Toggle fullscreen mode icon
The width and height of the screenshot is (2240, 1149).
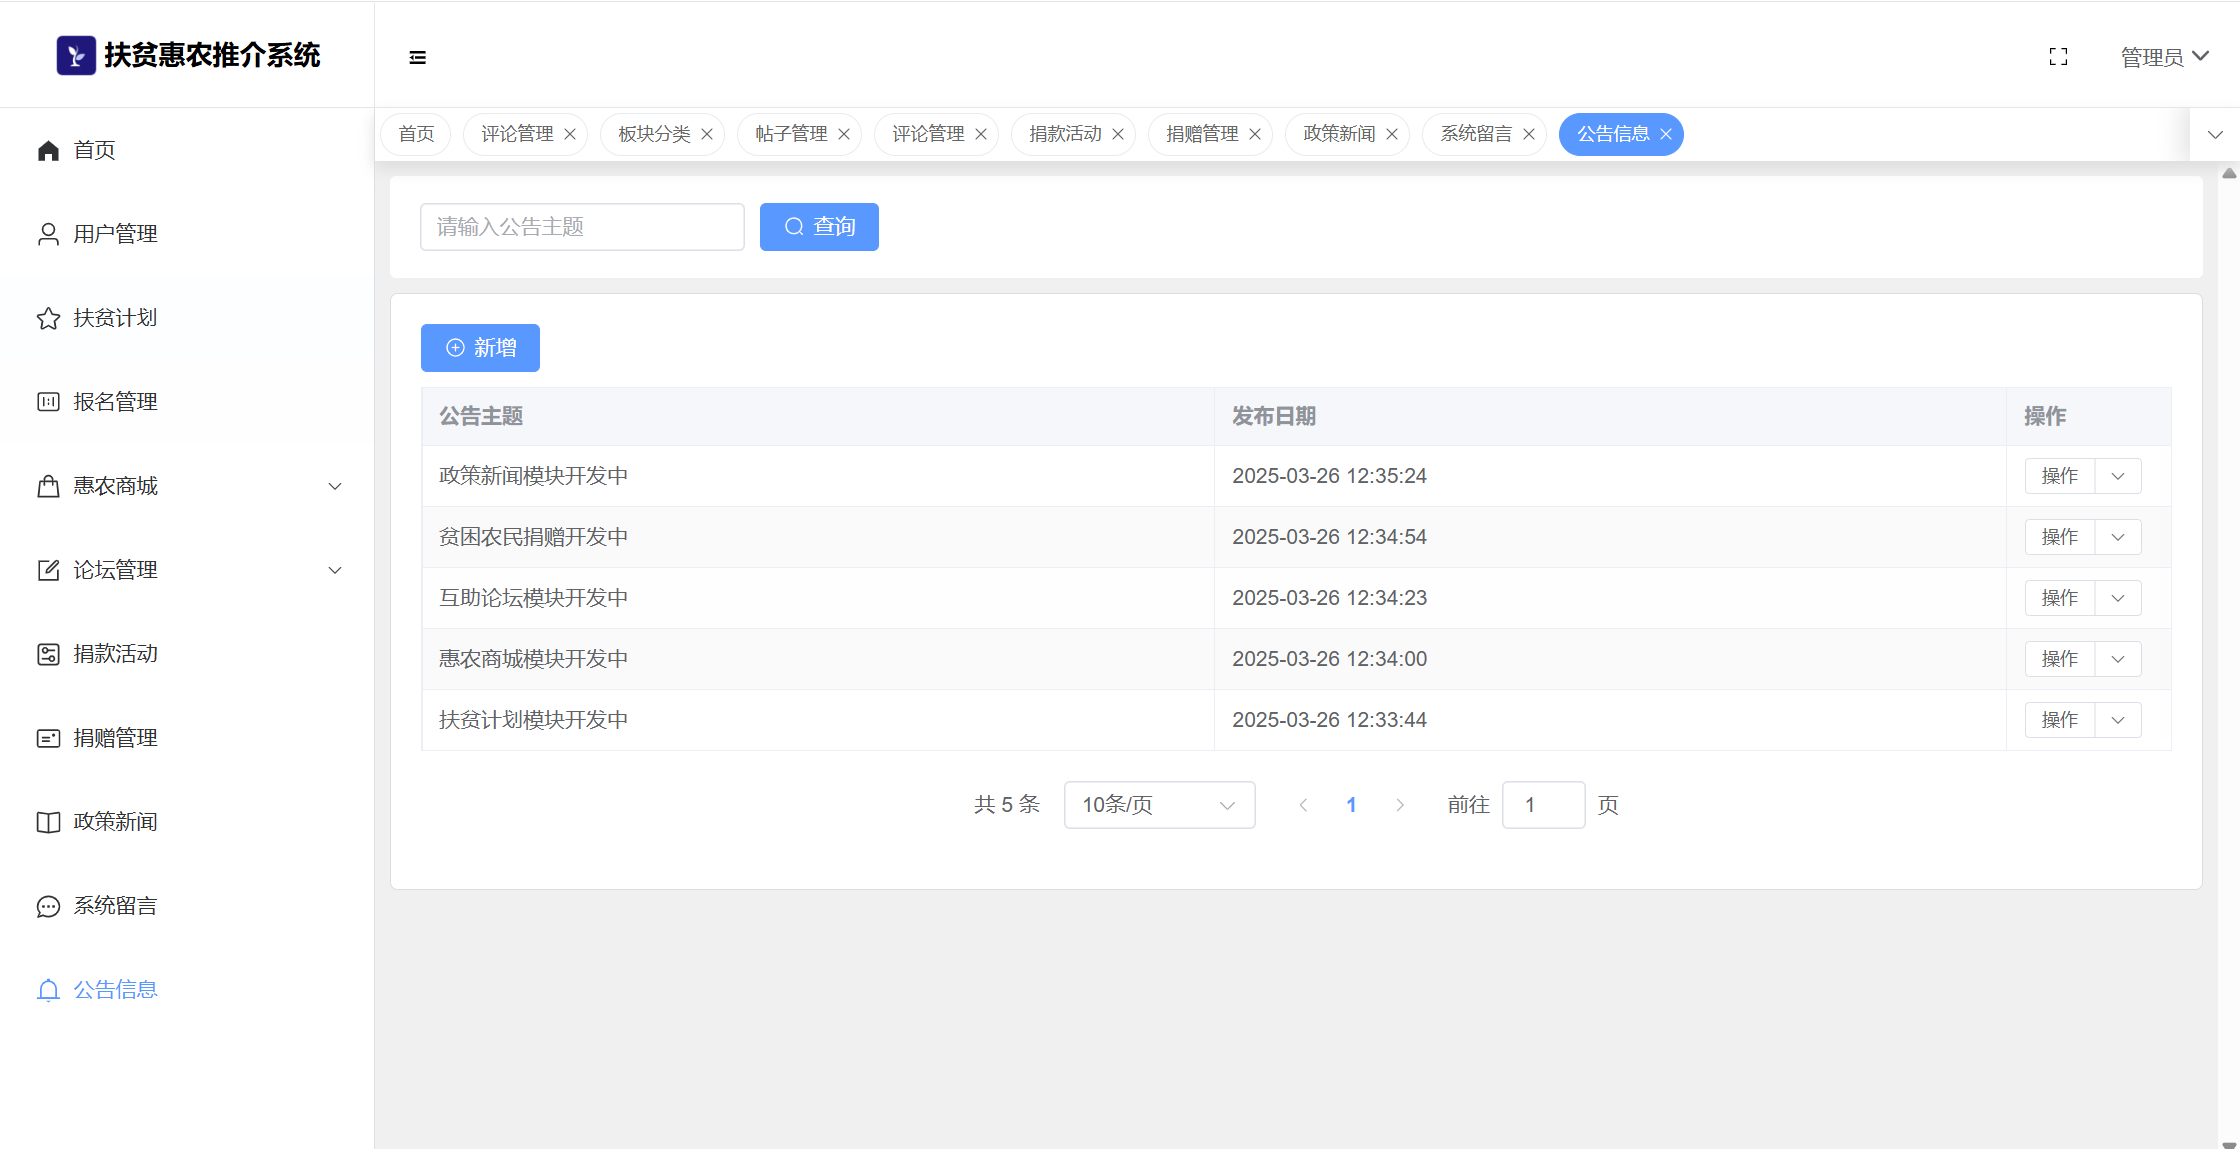pos(2058,57)
